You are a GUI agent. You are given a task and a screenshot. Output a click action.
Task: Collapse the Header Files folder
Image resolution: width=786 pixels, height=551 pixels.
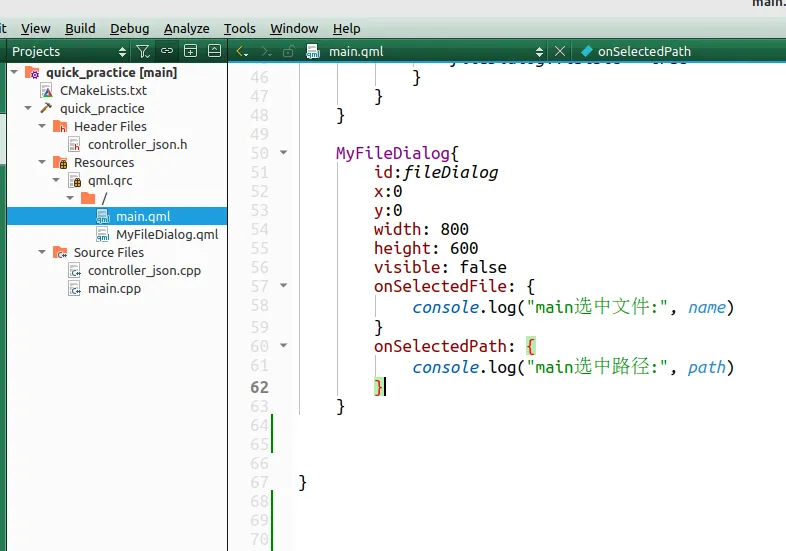coord(43,126)
